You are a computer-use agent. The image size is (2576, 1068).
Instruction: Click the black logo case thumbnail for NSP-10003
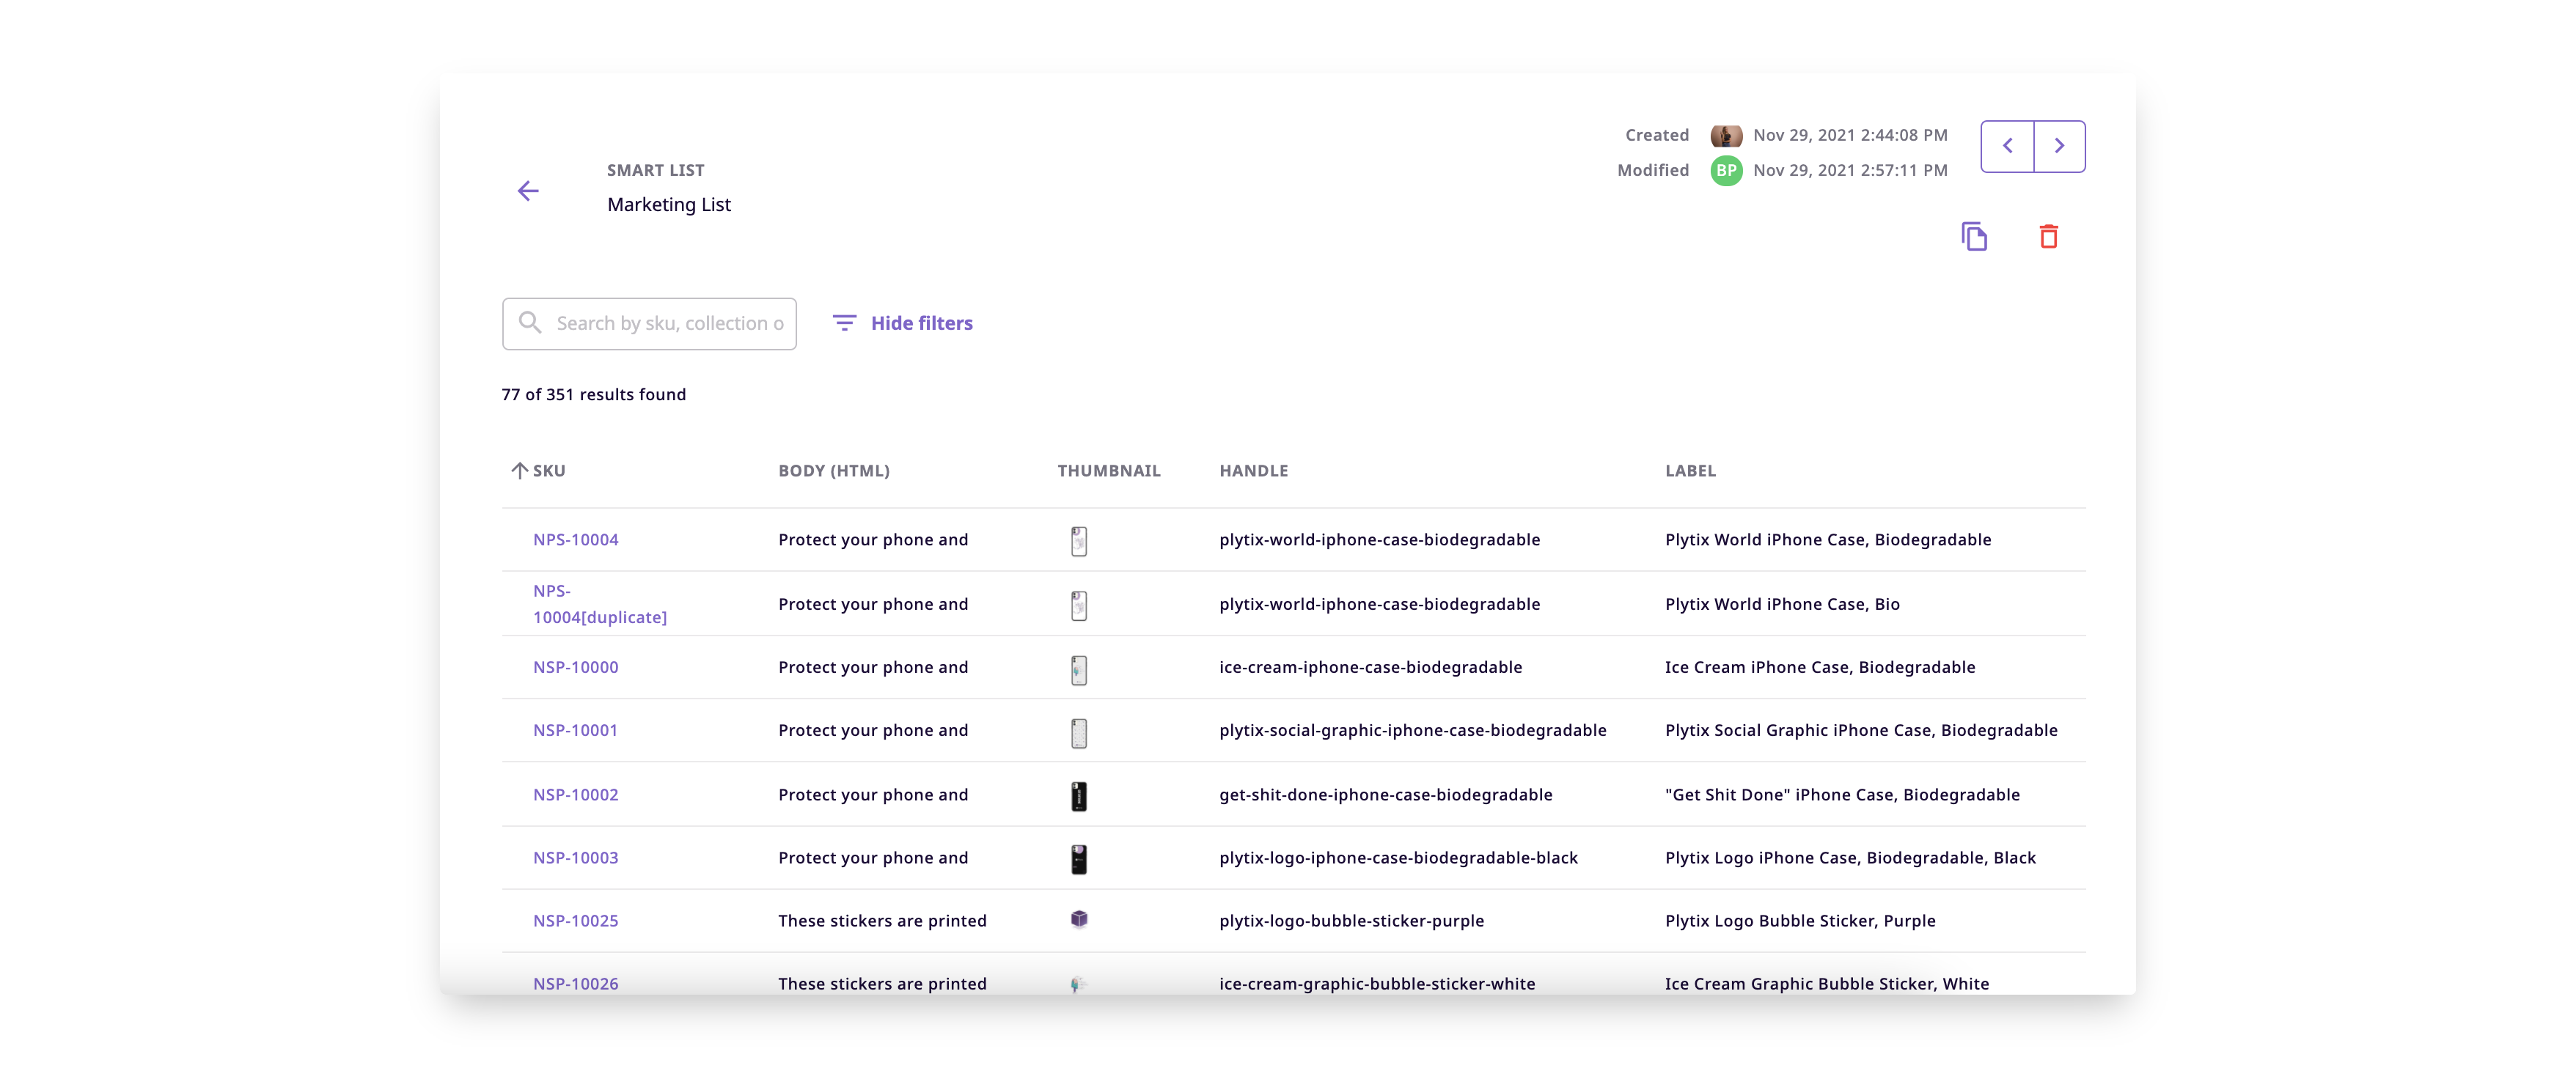(x=1078, y=859)
